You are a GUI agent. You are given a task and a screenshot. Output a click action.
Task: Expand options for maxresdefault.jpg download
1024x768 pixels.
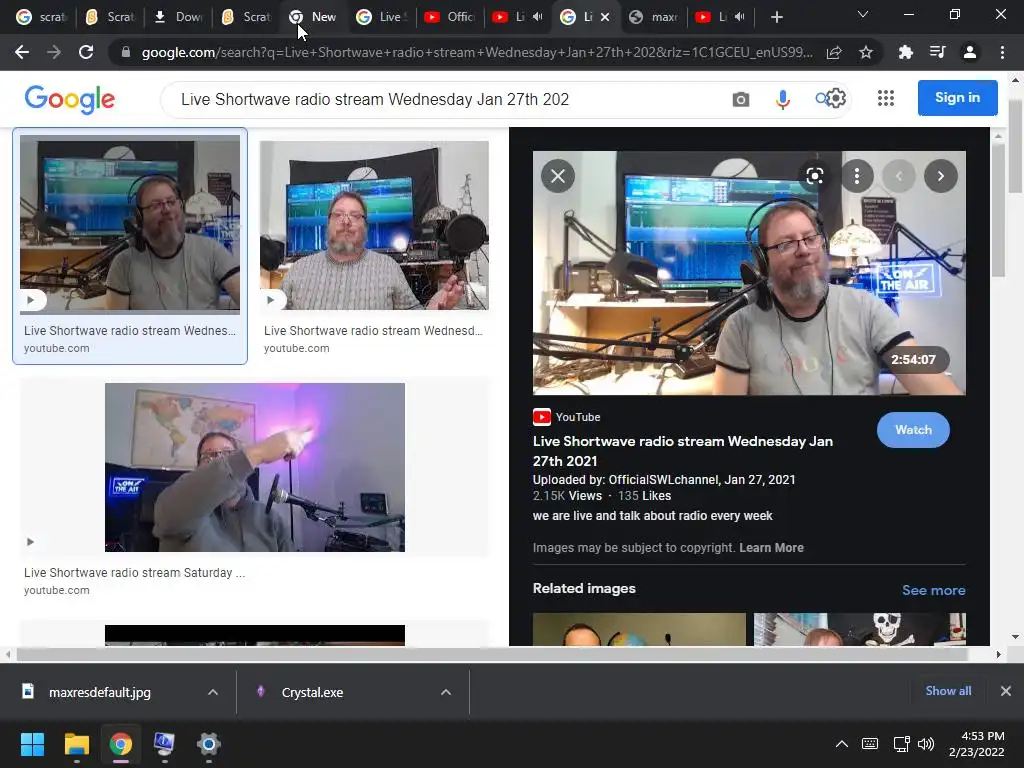click(212, 692)
